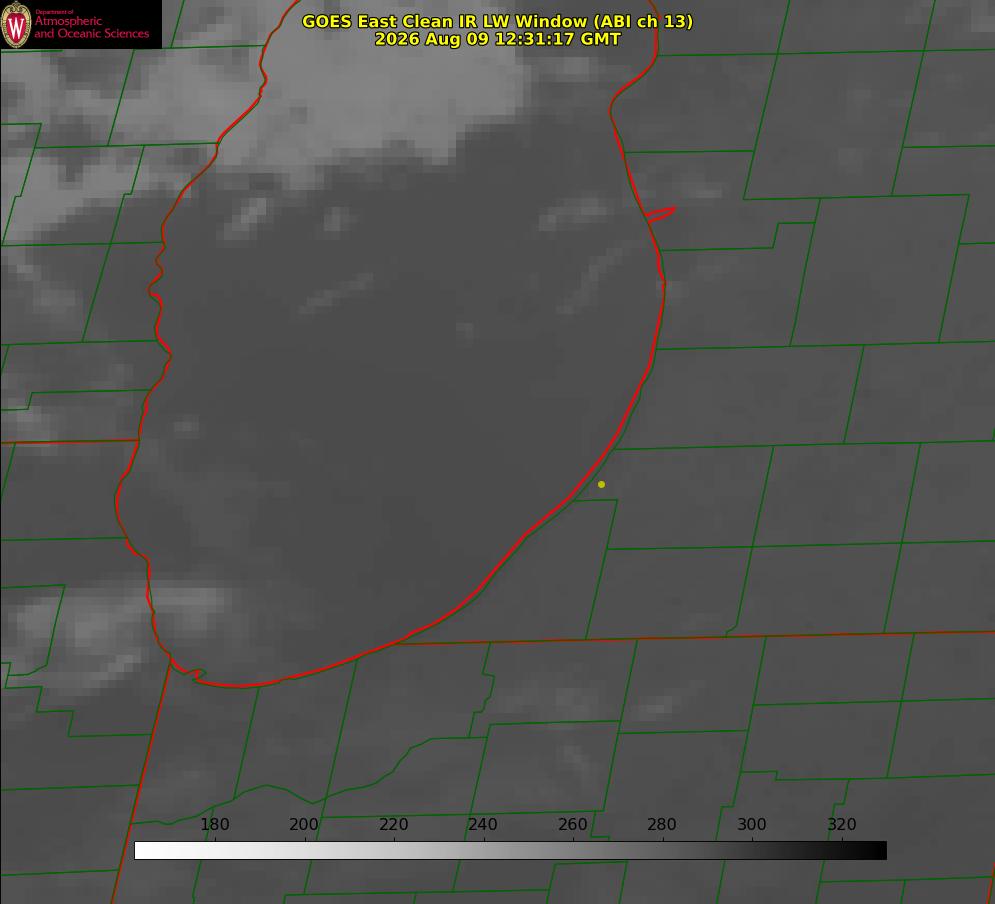
Task: Click the 300 temperature scale label
Action: point(752,824)
